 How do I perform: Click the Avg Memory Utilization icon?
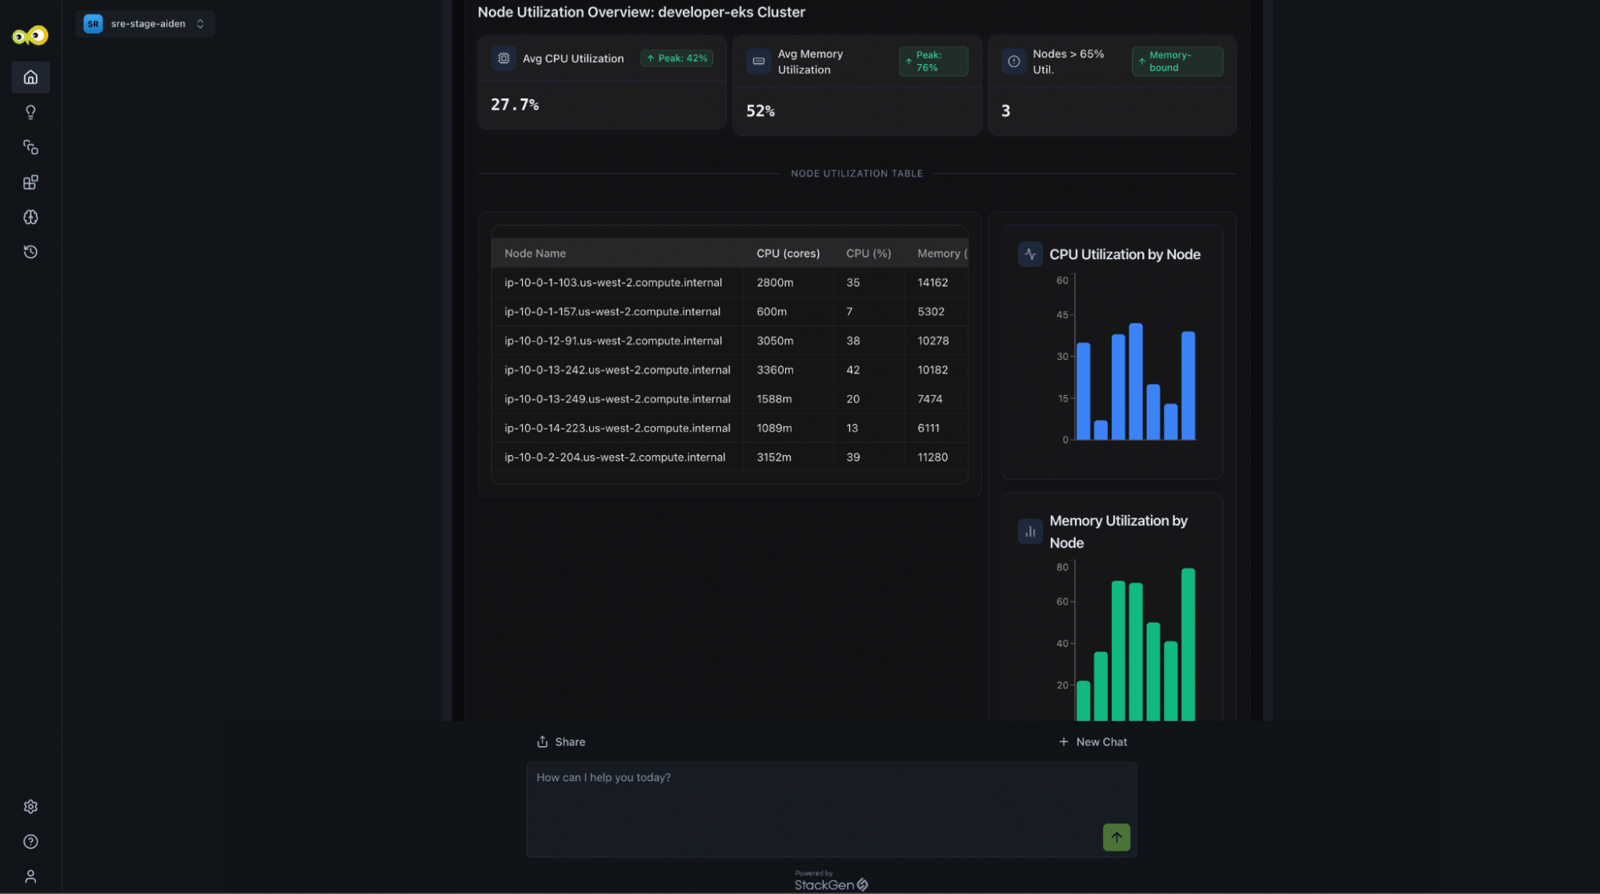pyautogui.click(x=759, y=62)
